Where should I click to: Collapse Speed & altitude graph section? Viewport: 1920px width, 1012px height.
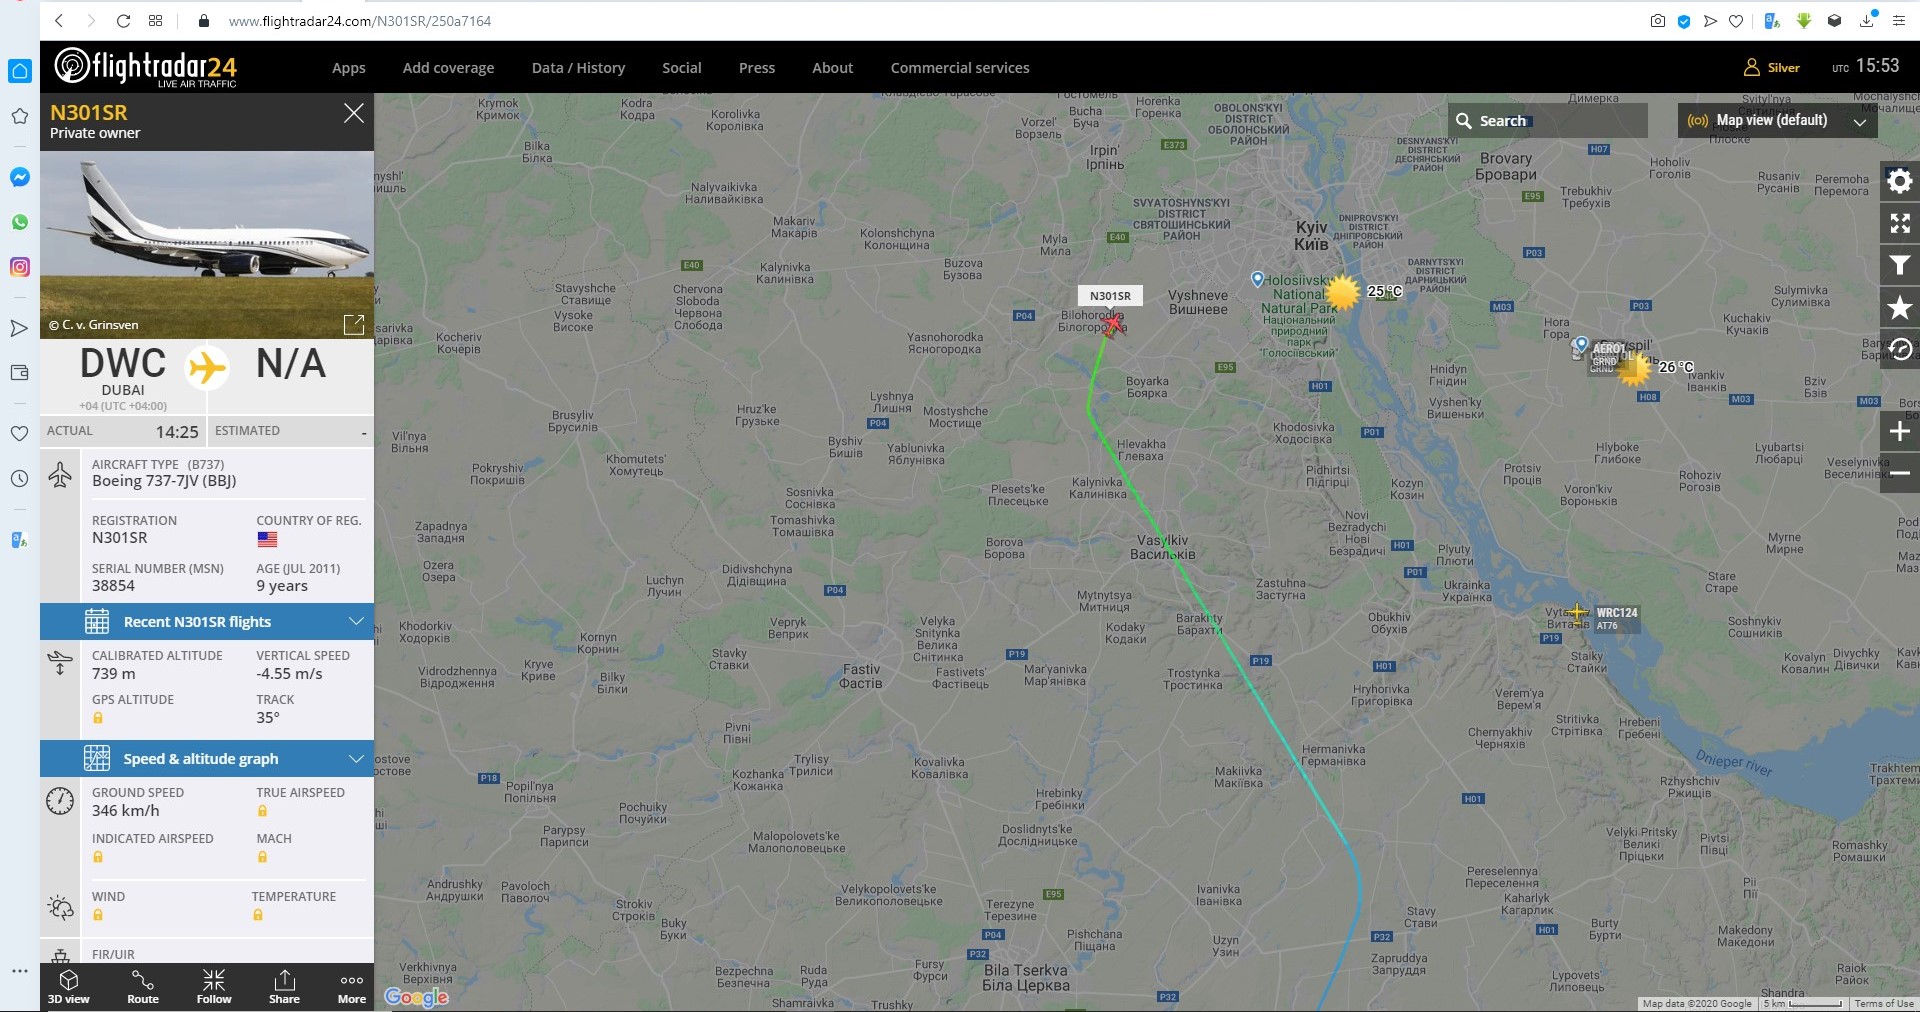click(x=207, y=758)
